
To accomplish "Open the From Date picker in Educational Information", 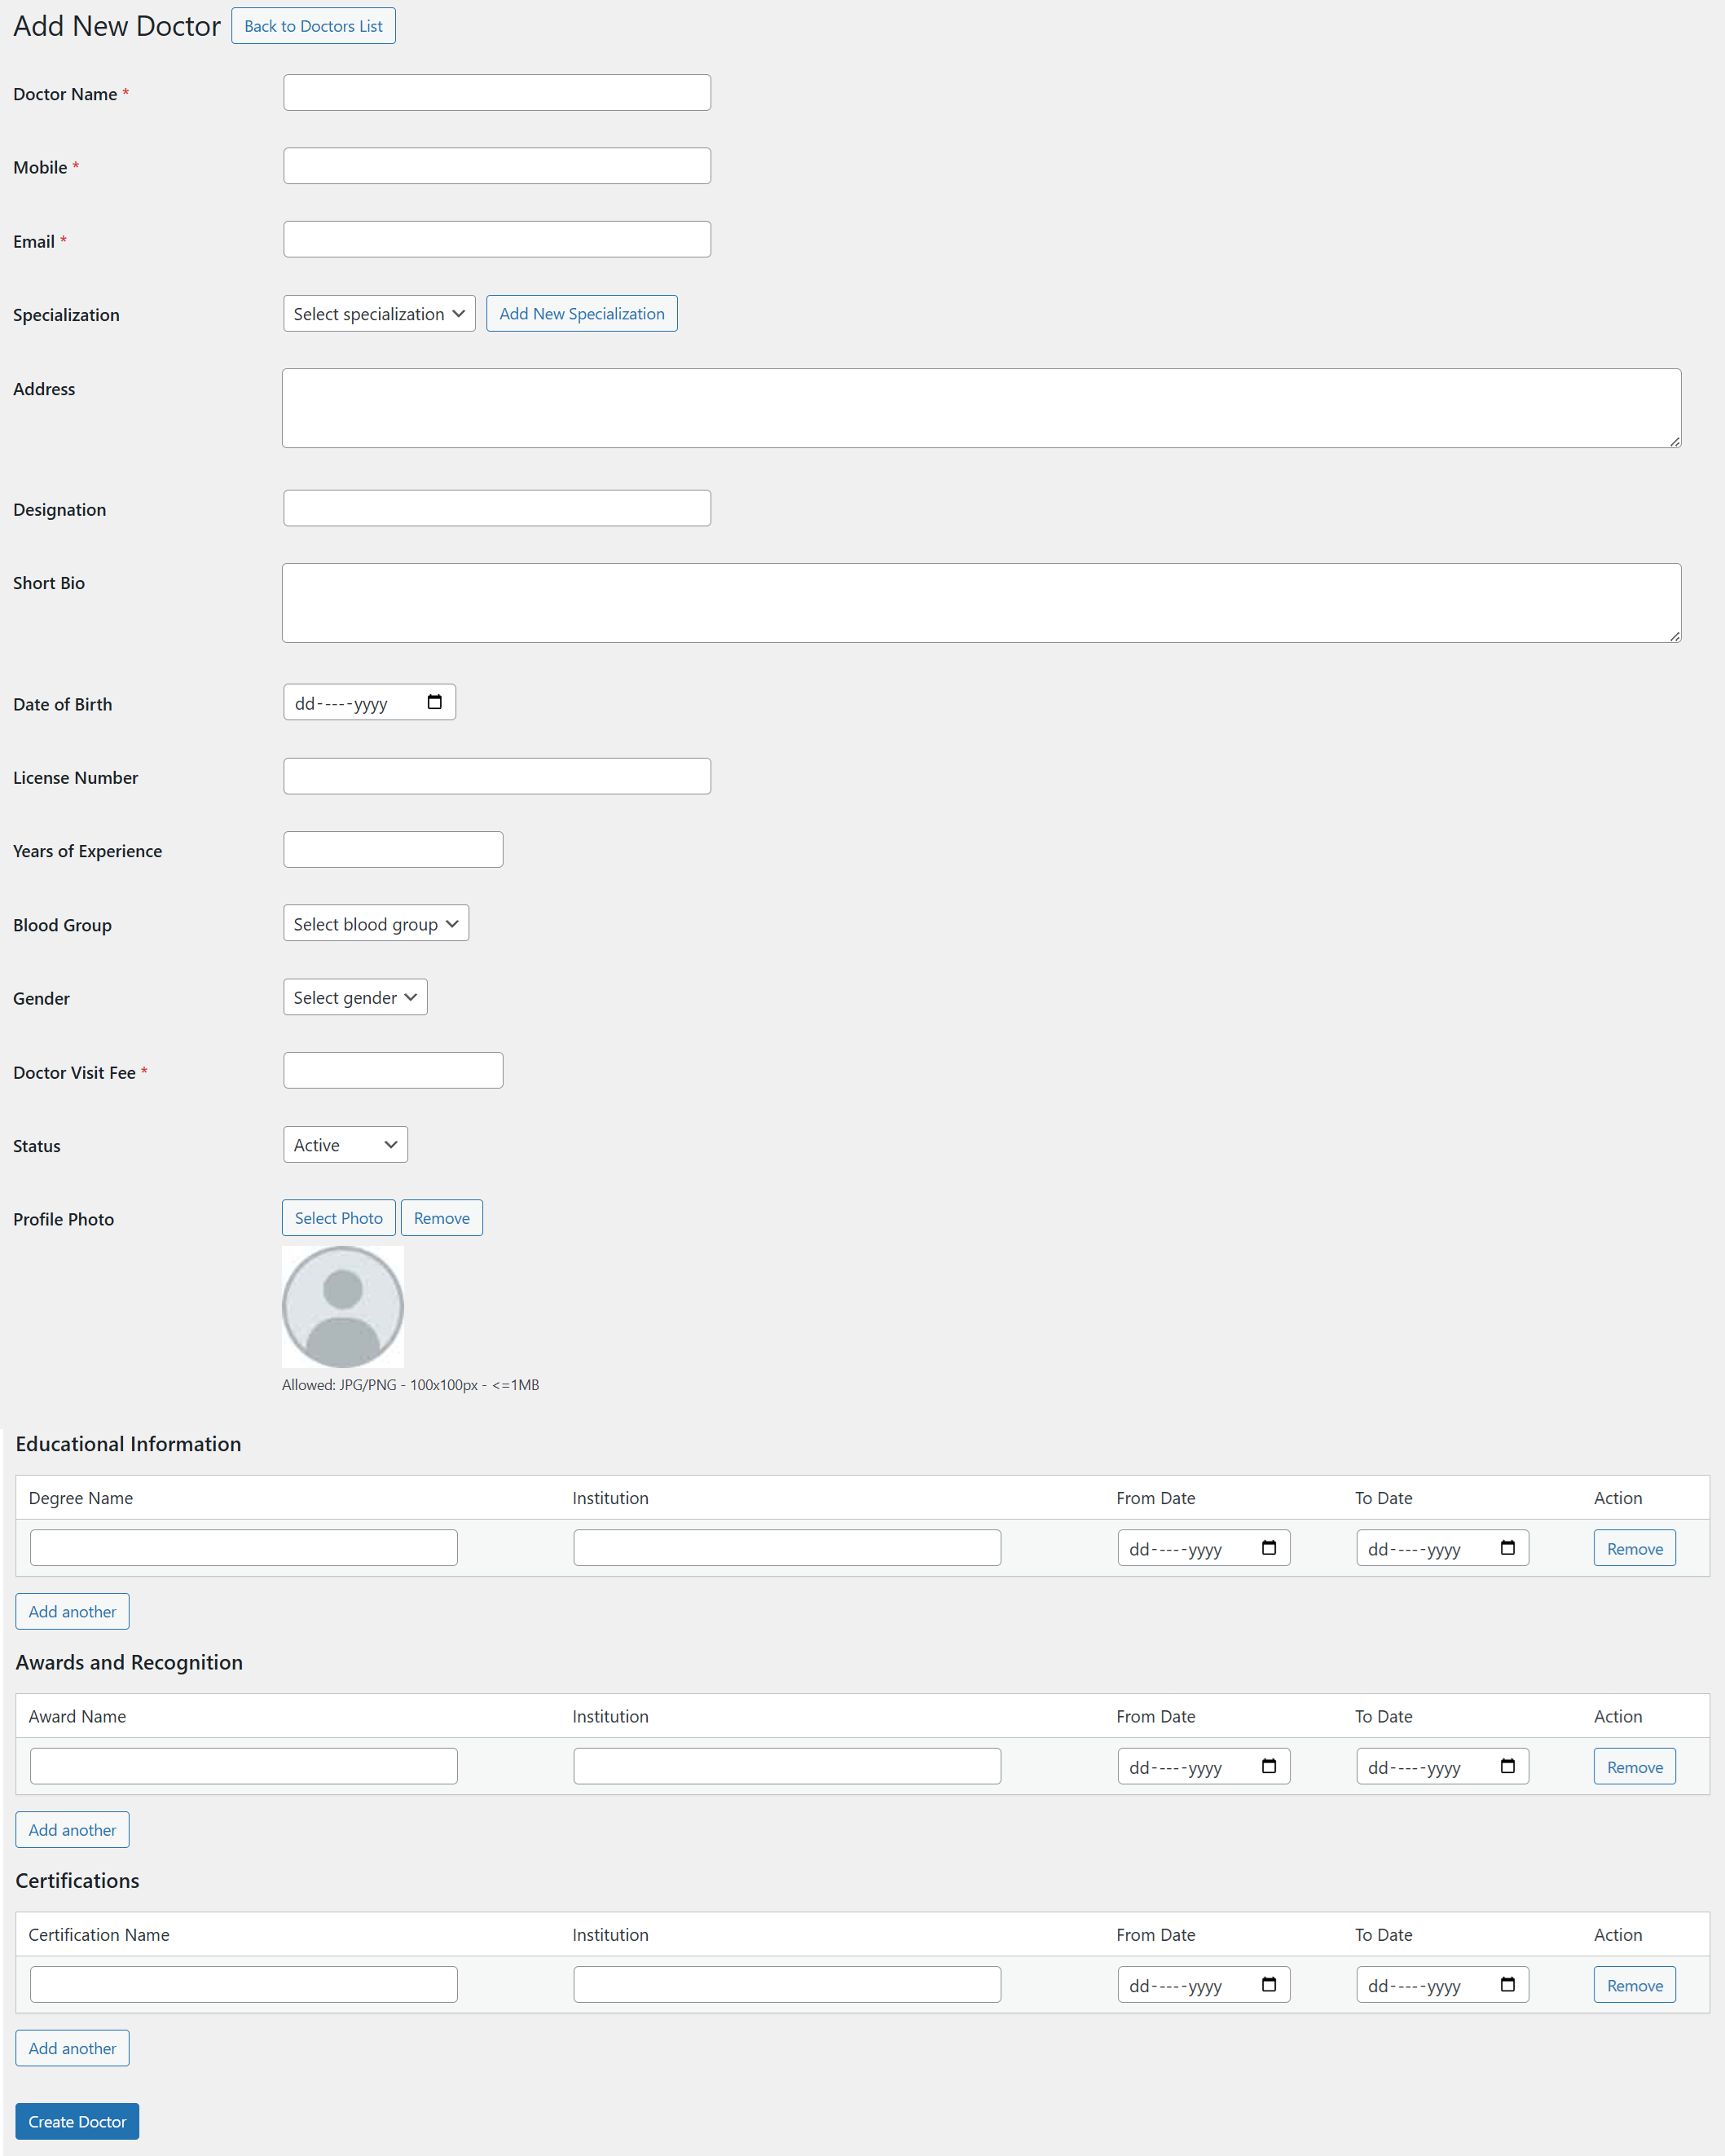I will (1269, 1547).
